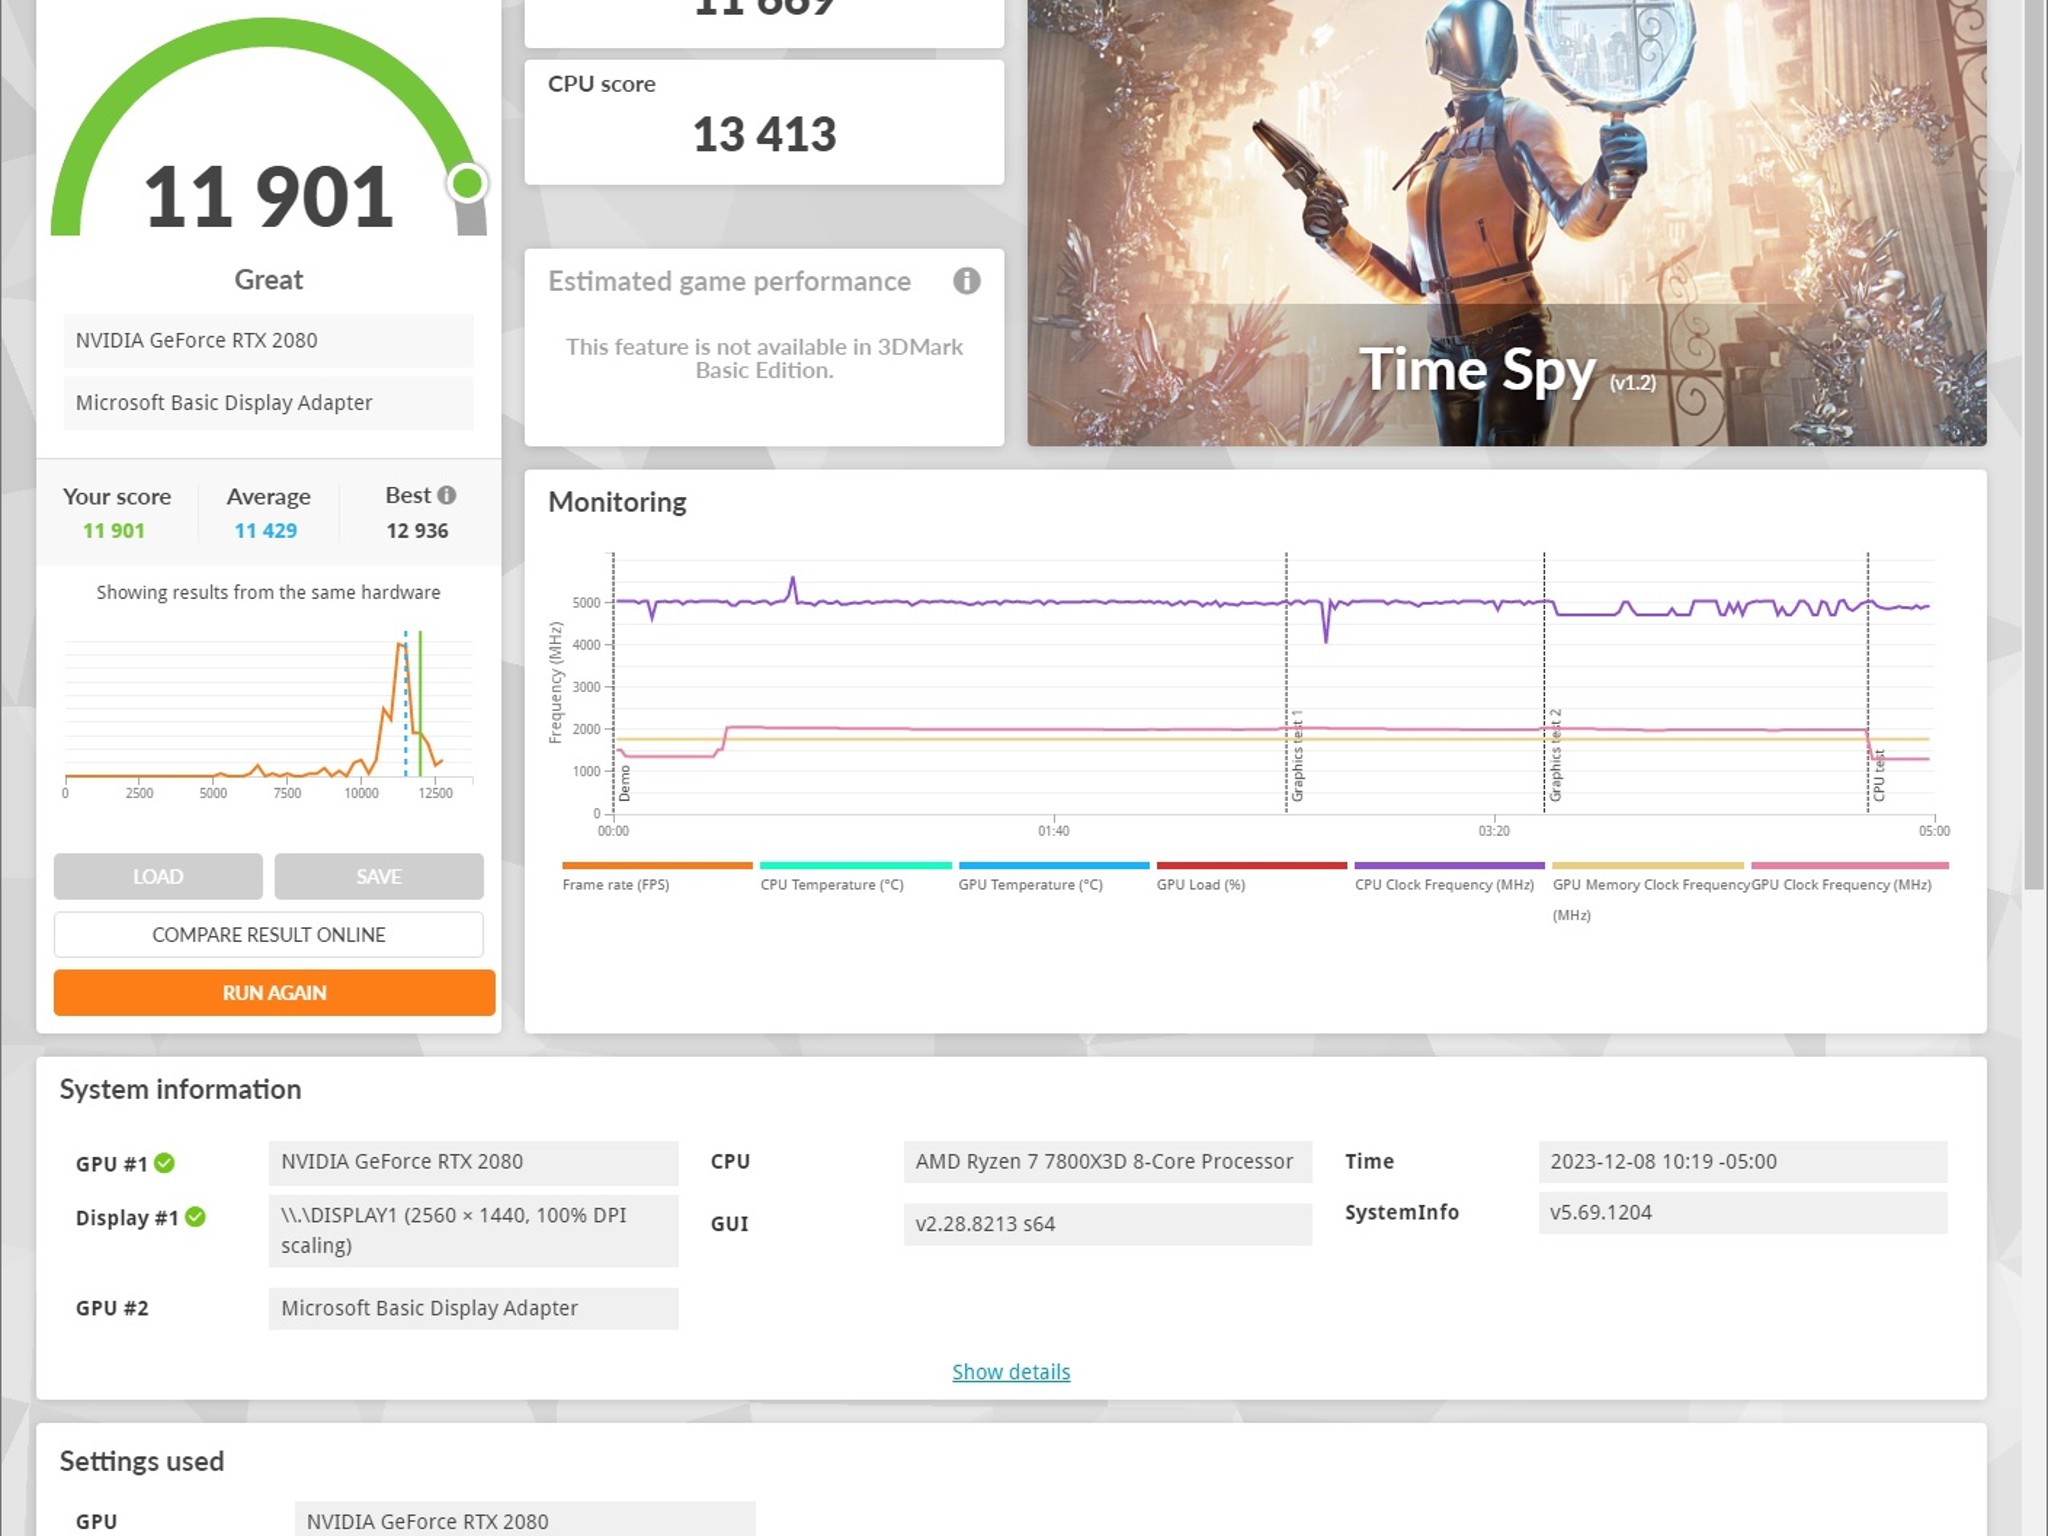Viewport: 2048px width, 1536px height.
Task: Click the Settings used GPU value
Action: pyautogui.click(x=525, y=1520)
